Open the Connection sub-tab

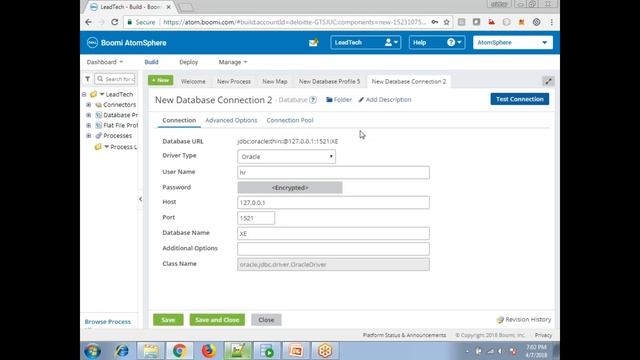point(179,120)
